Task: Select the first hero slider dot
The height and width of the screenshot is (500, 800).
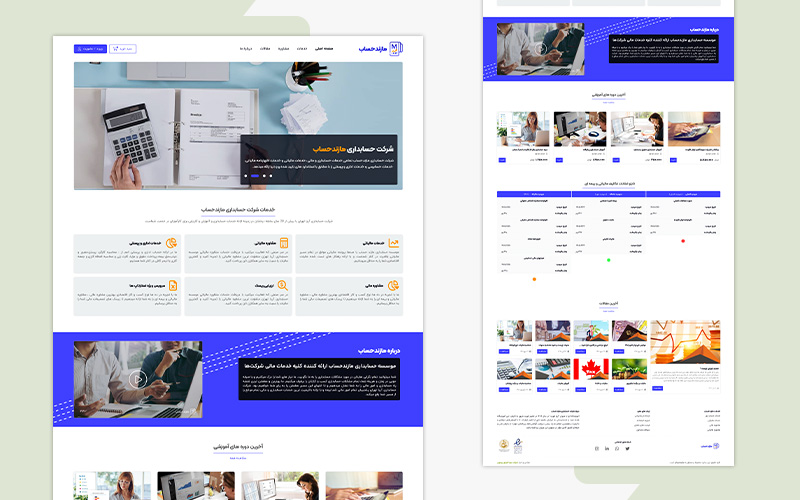Action: click(246, 176)
